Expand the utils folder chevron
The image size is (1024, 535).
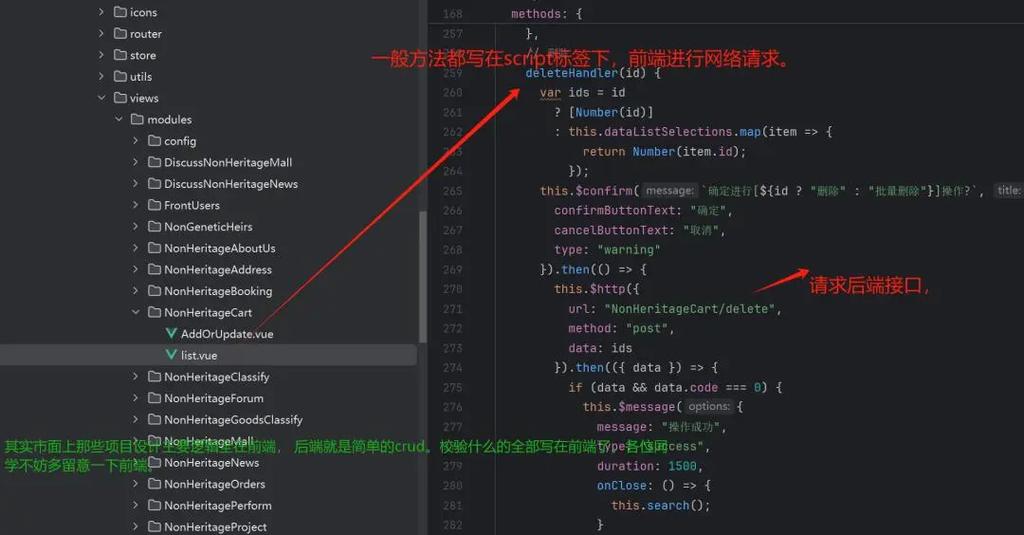click(101, 76)
